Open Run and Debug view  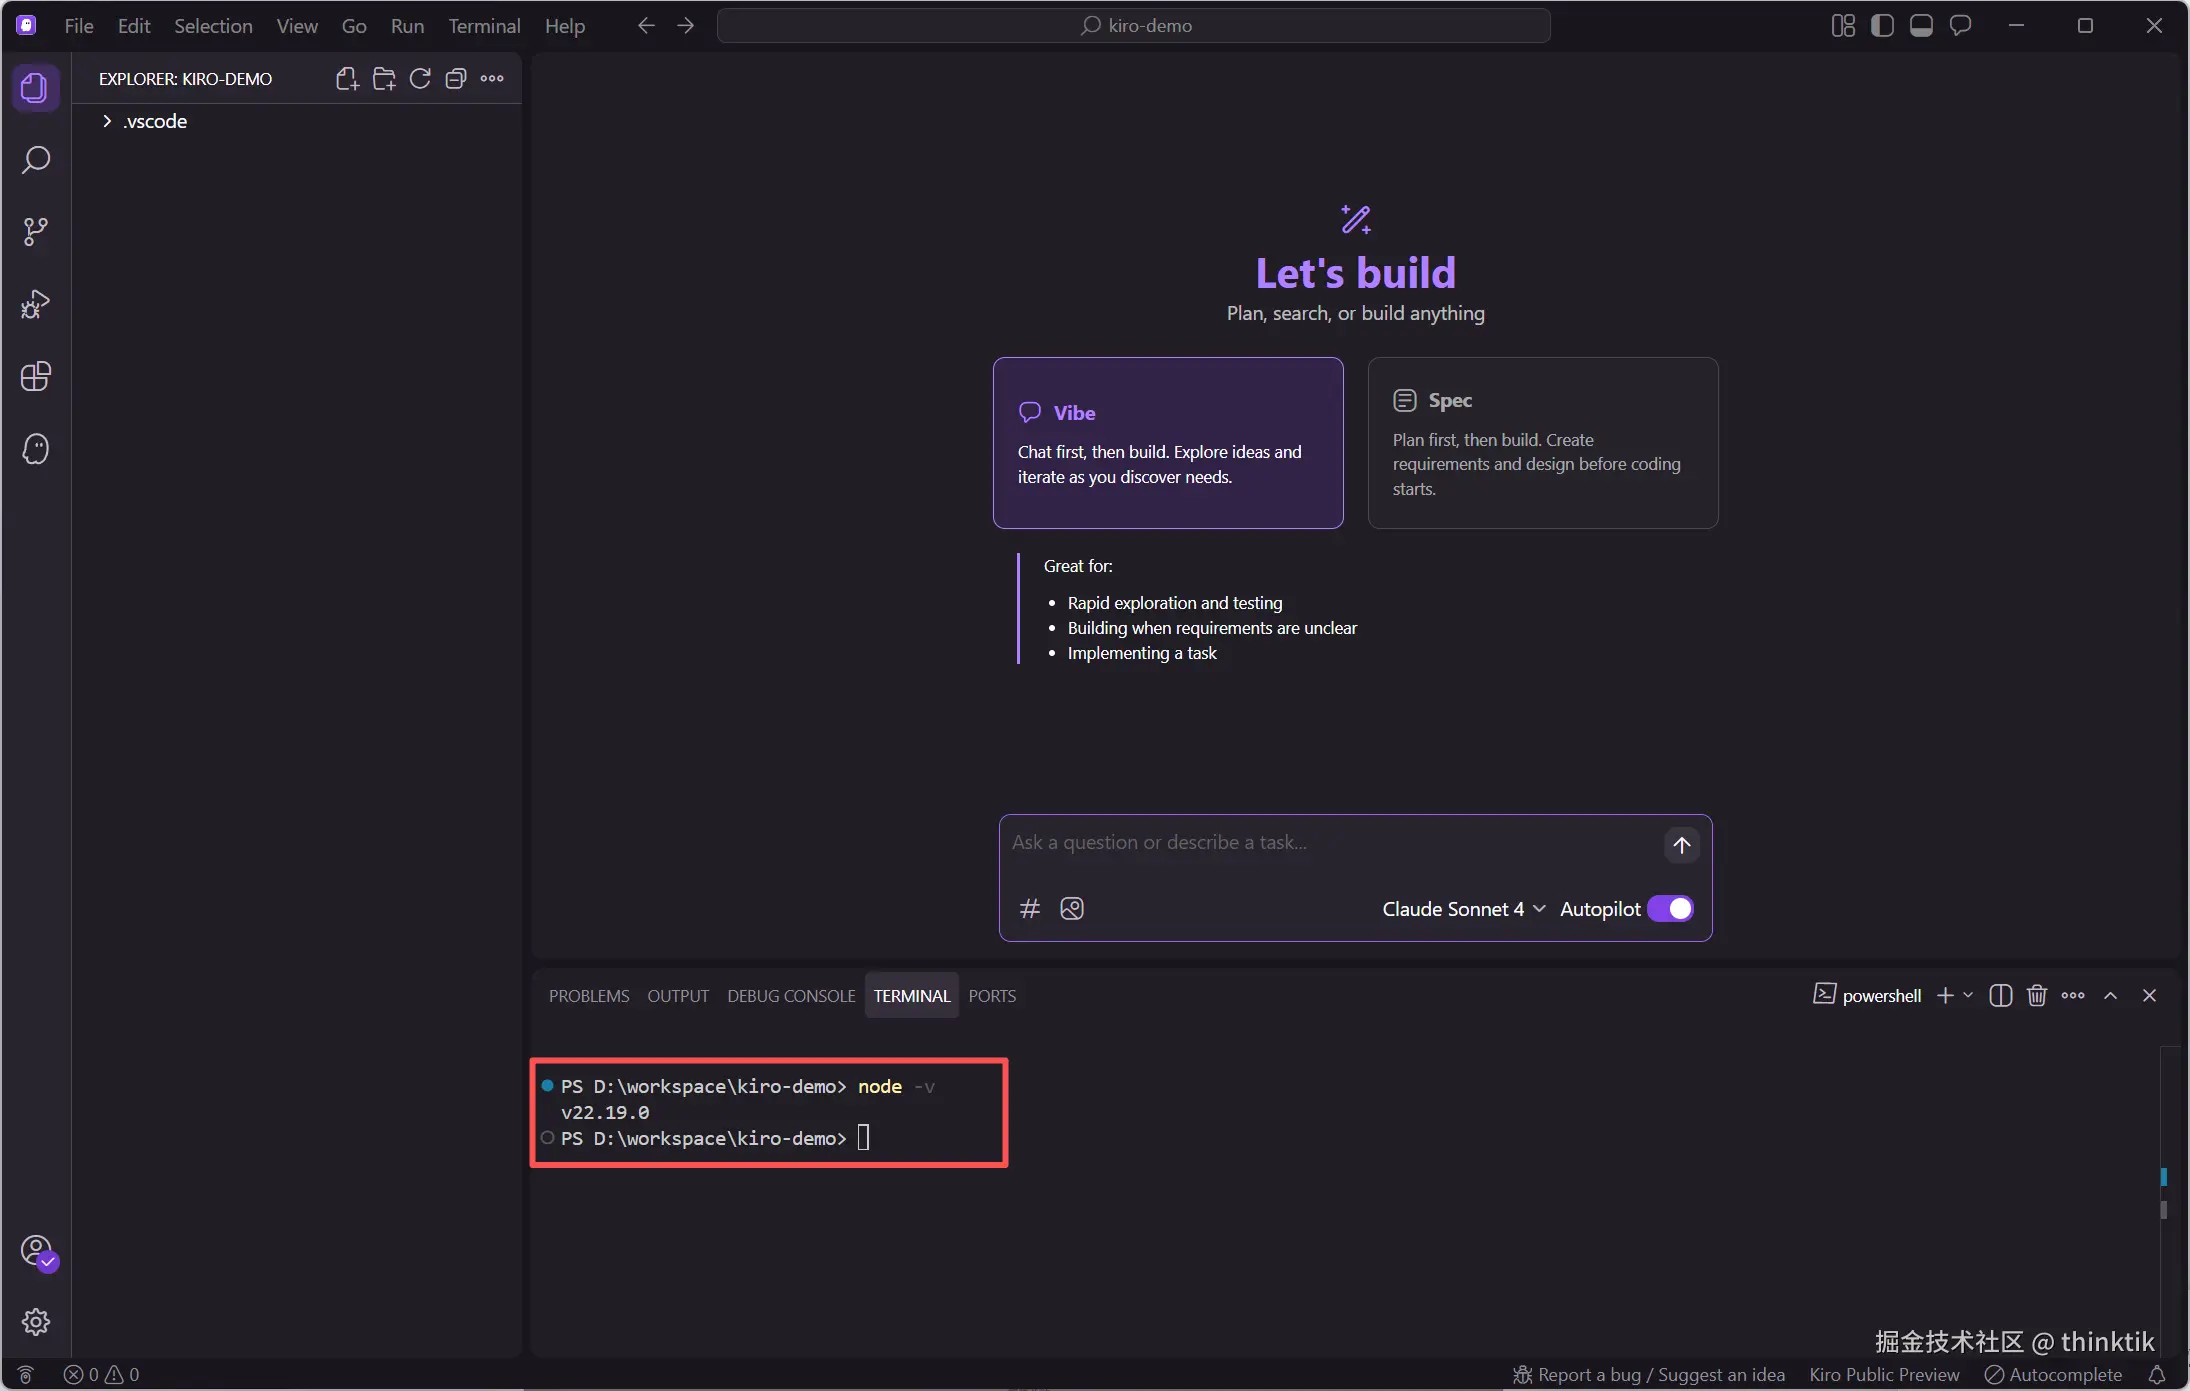pyautogui.click(x=36, y=304)
